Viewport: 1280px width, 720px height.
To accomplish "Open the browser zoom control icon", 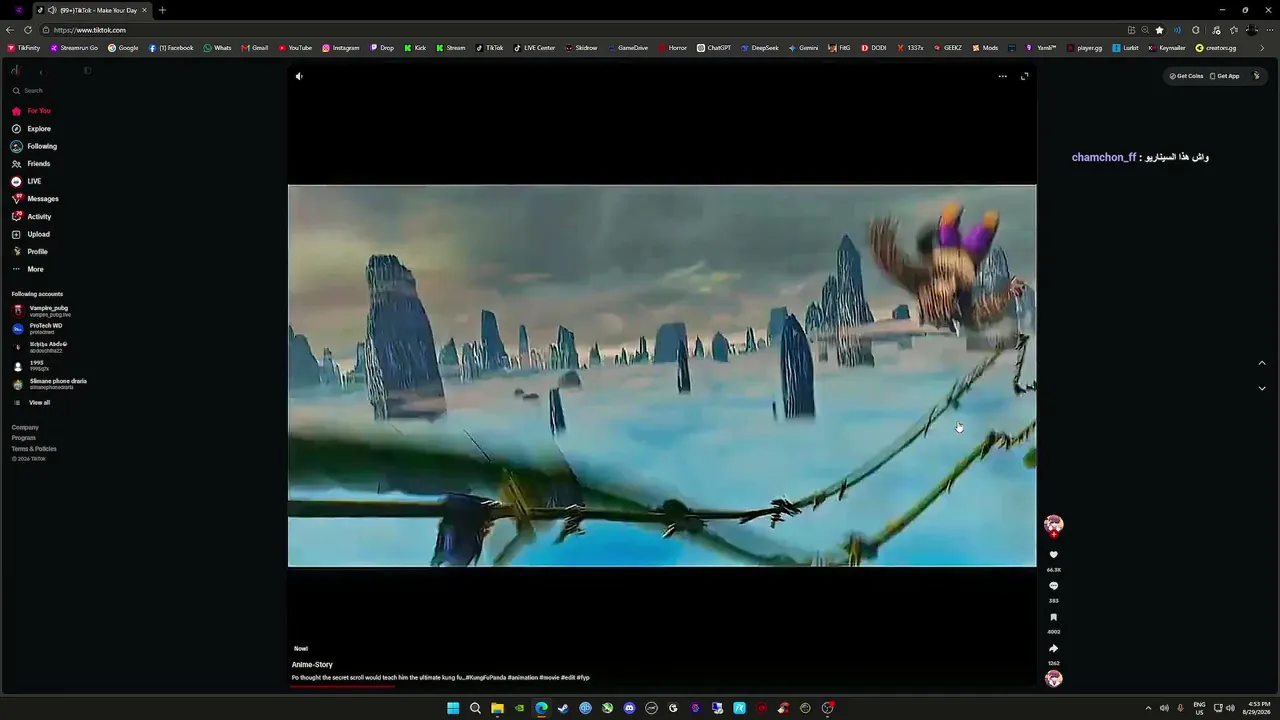I will (x=1145, y=30).
